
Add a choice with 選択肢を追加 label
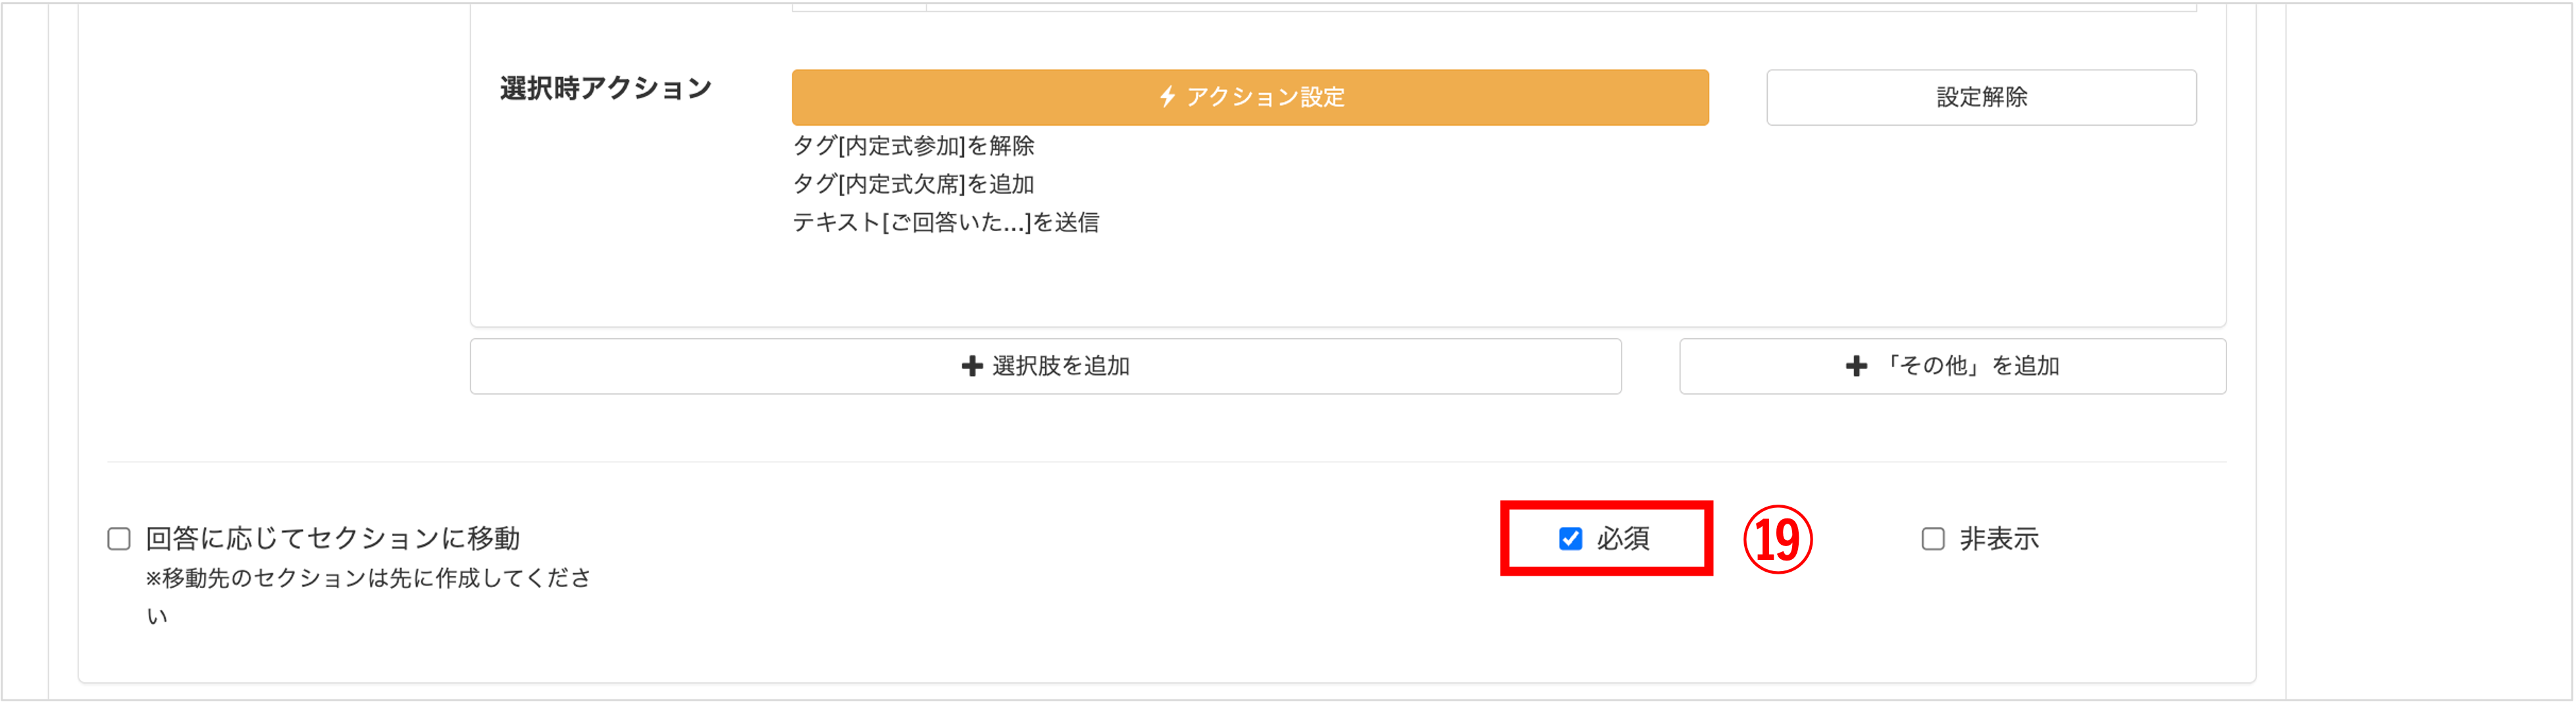1061,367
